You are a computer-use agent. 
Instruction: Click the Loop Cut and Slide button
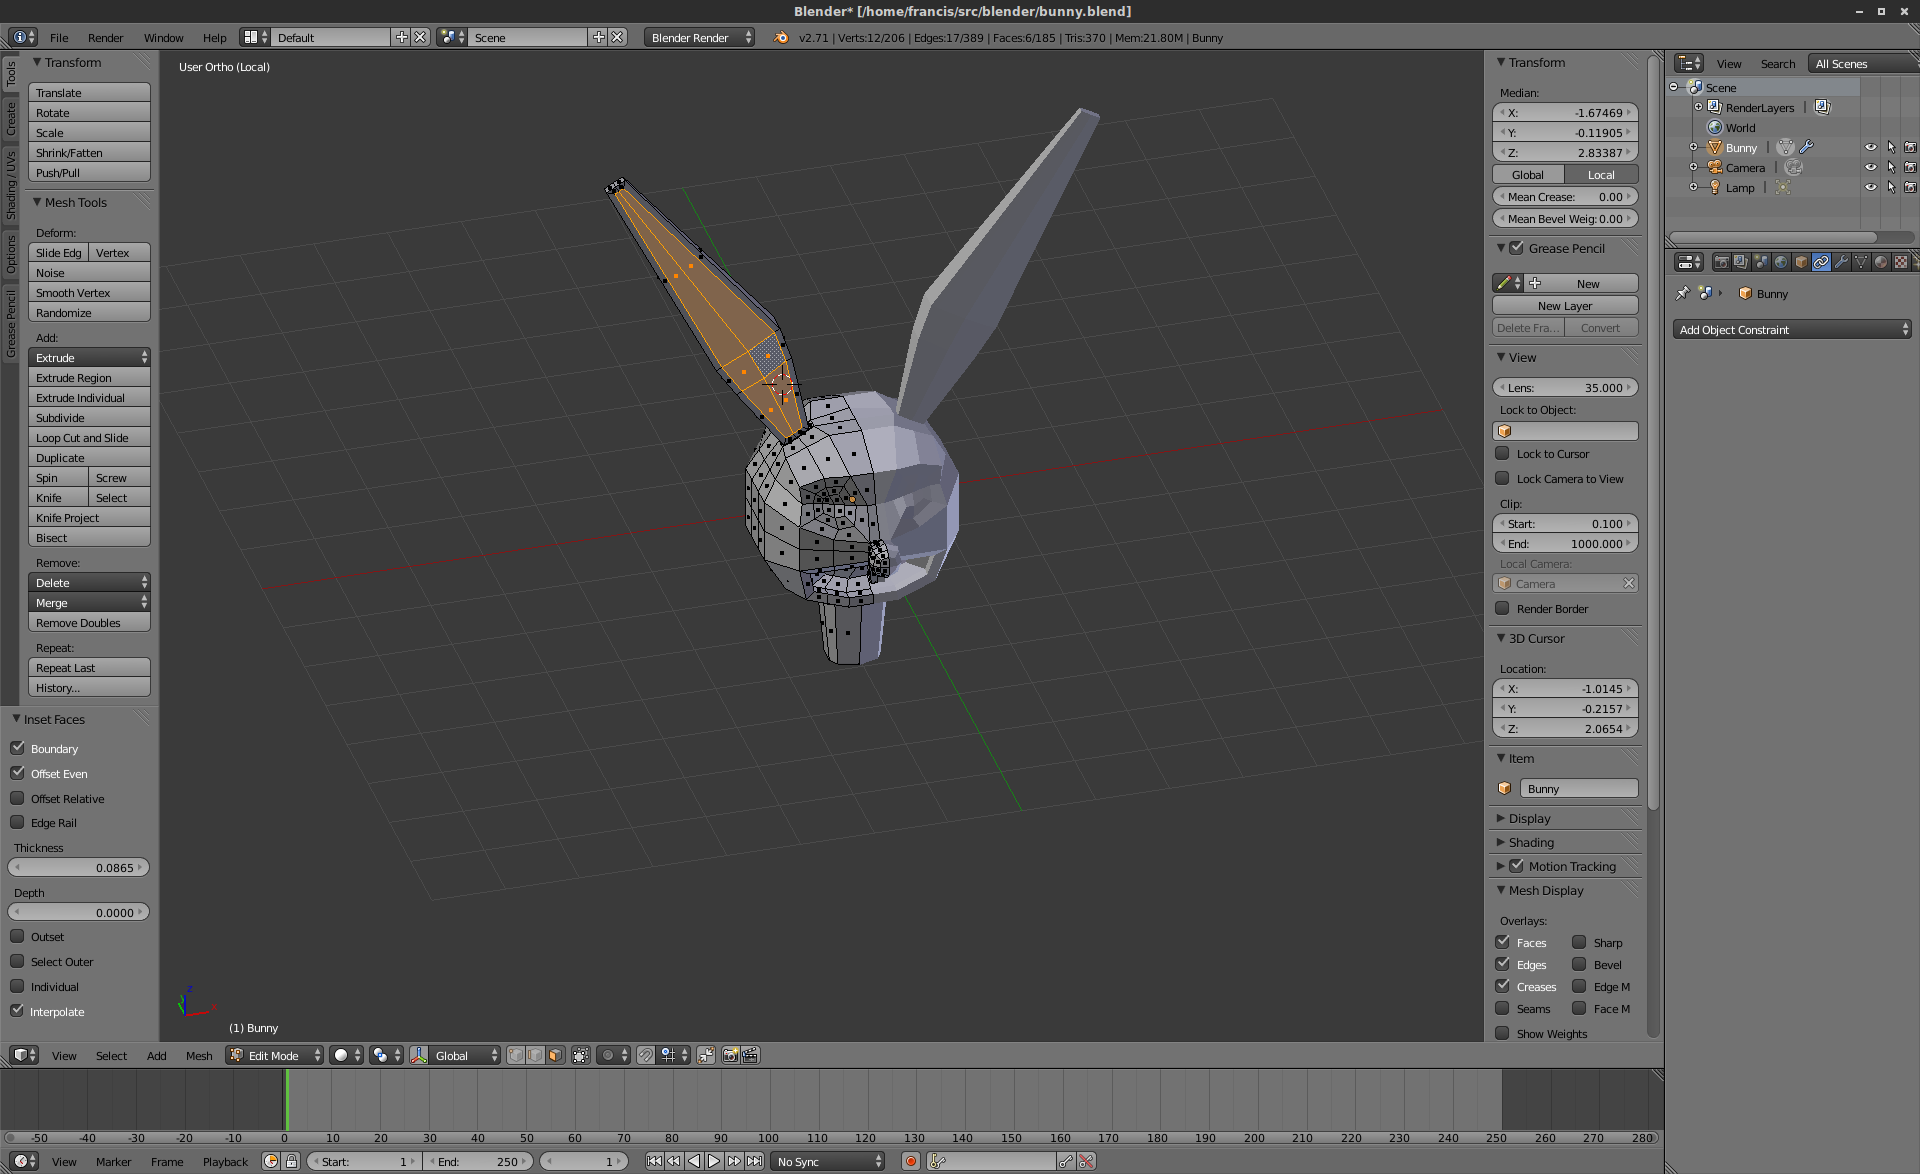(x=89, y=437)
